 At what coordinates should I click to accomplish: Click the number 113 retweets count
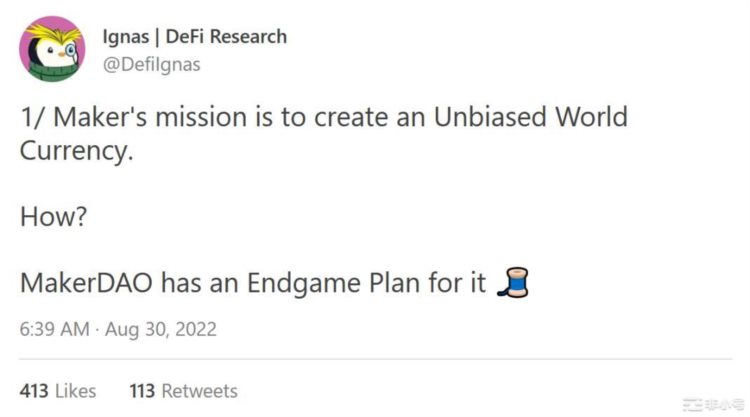(143, 390)
